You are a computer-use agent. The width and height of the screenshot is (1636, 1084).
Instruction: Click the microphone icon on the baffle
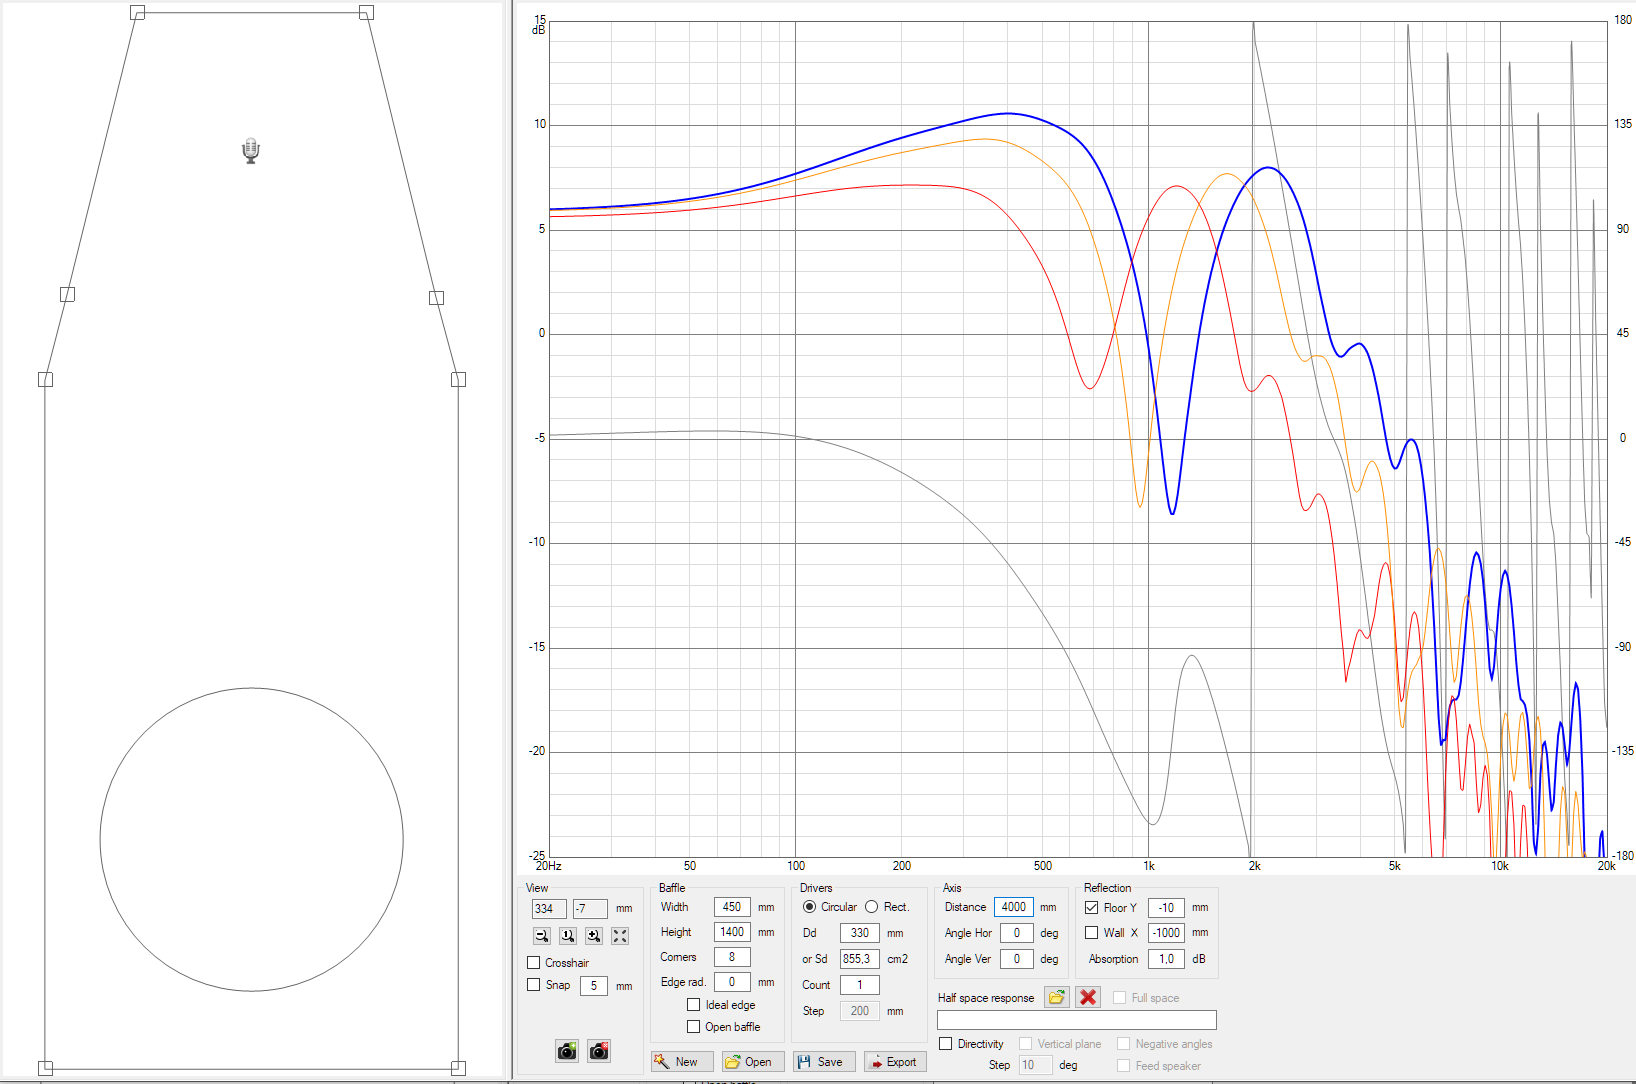click(x=251, y=151)
